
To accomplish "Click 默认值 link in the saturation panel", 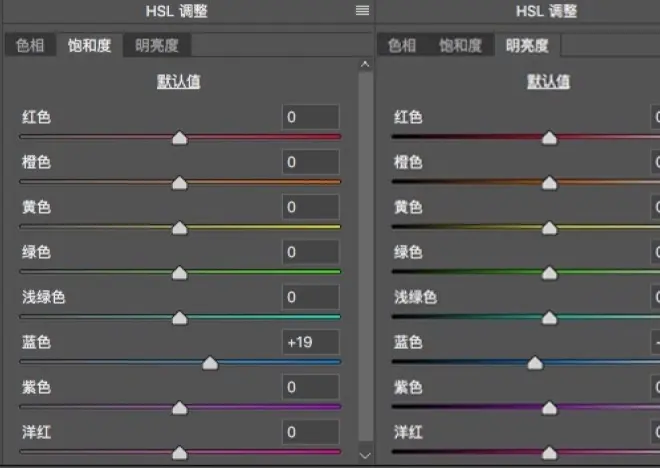I will pyautogui.click(x=178, y=81).
